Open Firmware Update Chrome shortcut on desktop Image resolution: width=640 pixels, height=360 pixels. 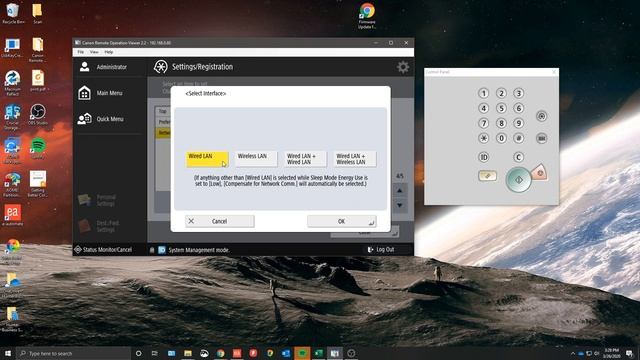point(367,16)
